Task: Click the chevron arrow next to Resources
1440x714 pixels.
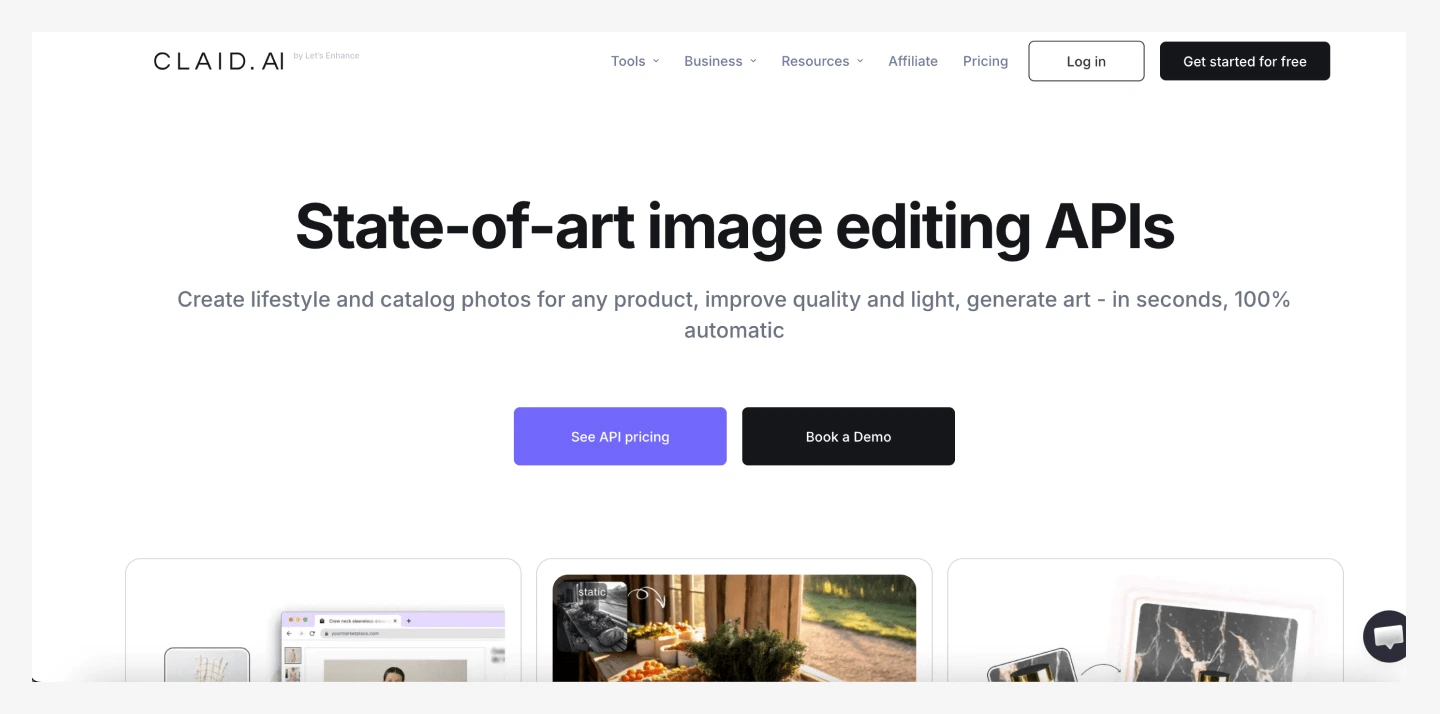Action: [x=860, y=61]
